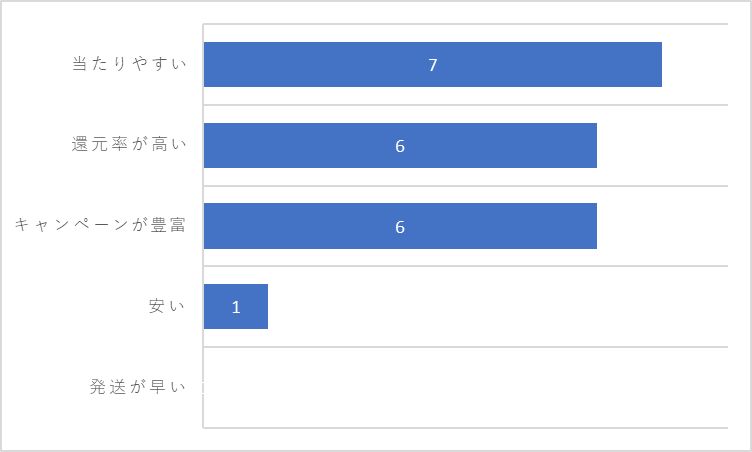Screen dimensions: 752x452
Task: Select gridline between 安い and 発送が早い rows
Action: point(465,346)
